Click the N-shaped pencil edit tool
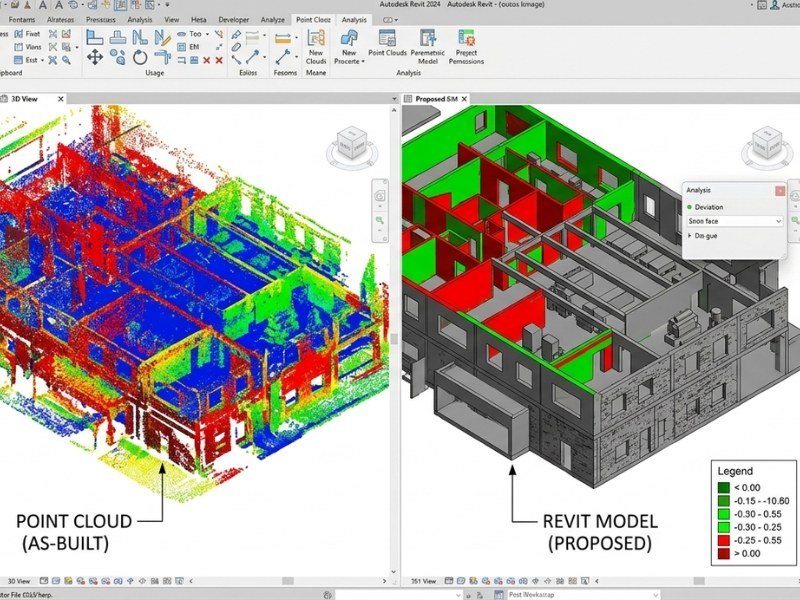 point(162,37)
